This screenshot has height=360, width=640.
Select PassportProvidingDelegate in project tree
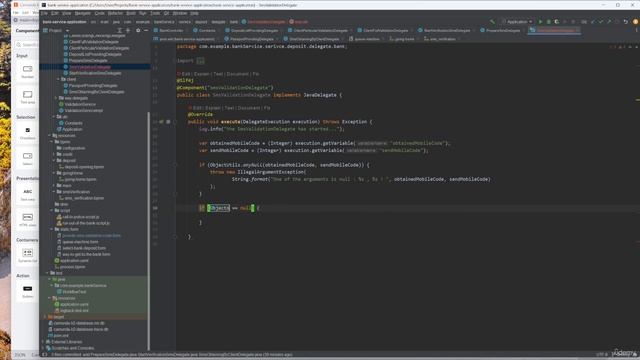(x=93, y=86)
